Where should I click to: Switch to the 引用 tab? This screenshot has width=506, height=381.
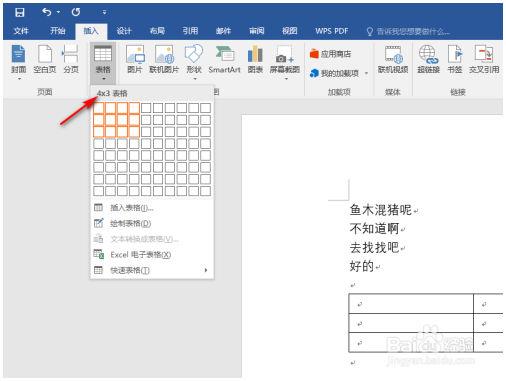tap(190, 31)
